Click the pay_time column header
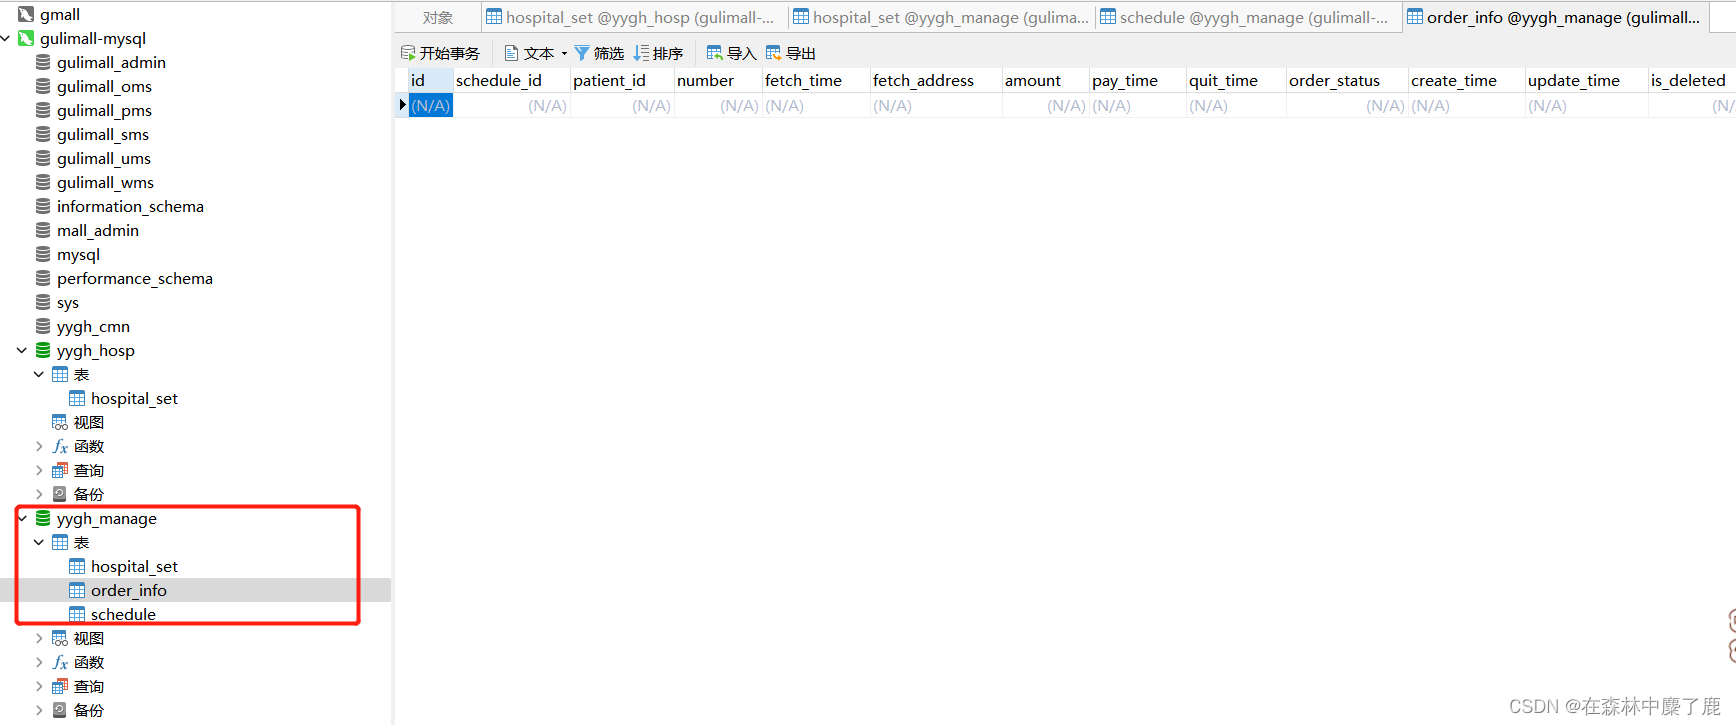The width and height of the screenshot is (1736, 725). click(x=1138, y=80)
